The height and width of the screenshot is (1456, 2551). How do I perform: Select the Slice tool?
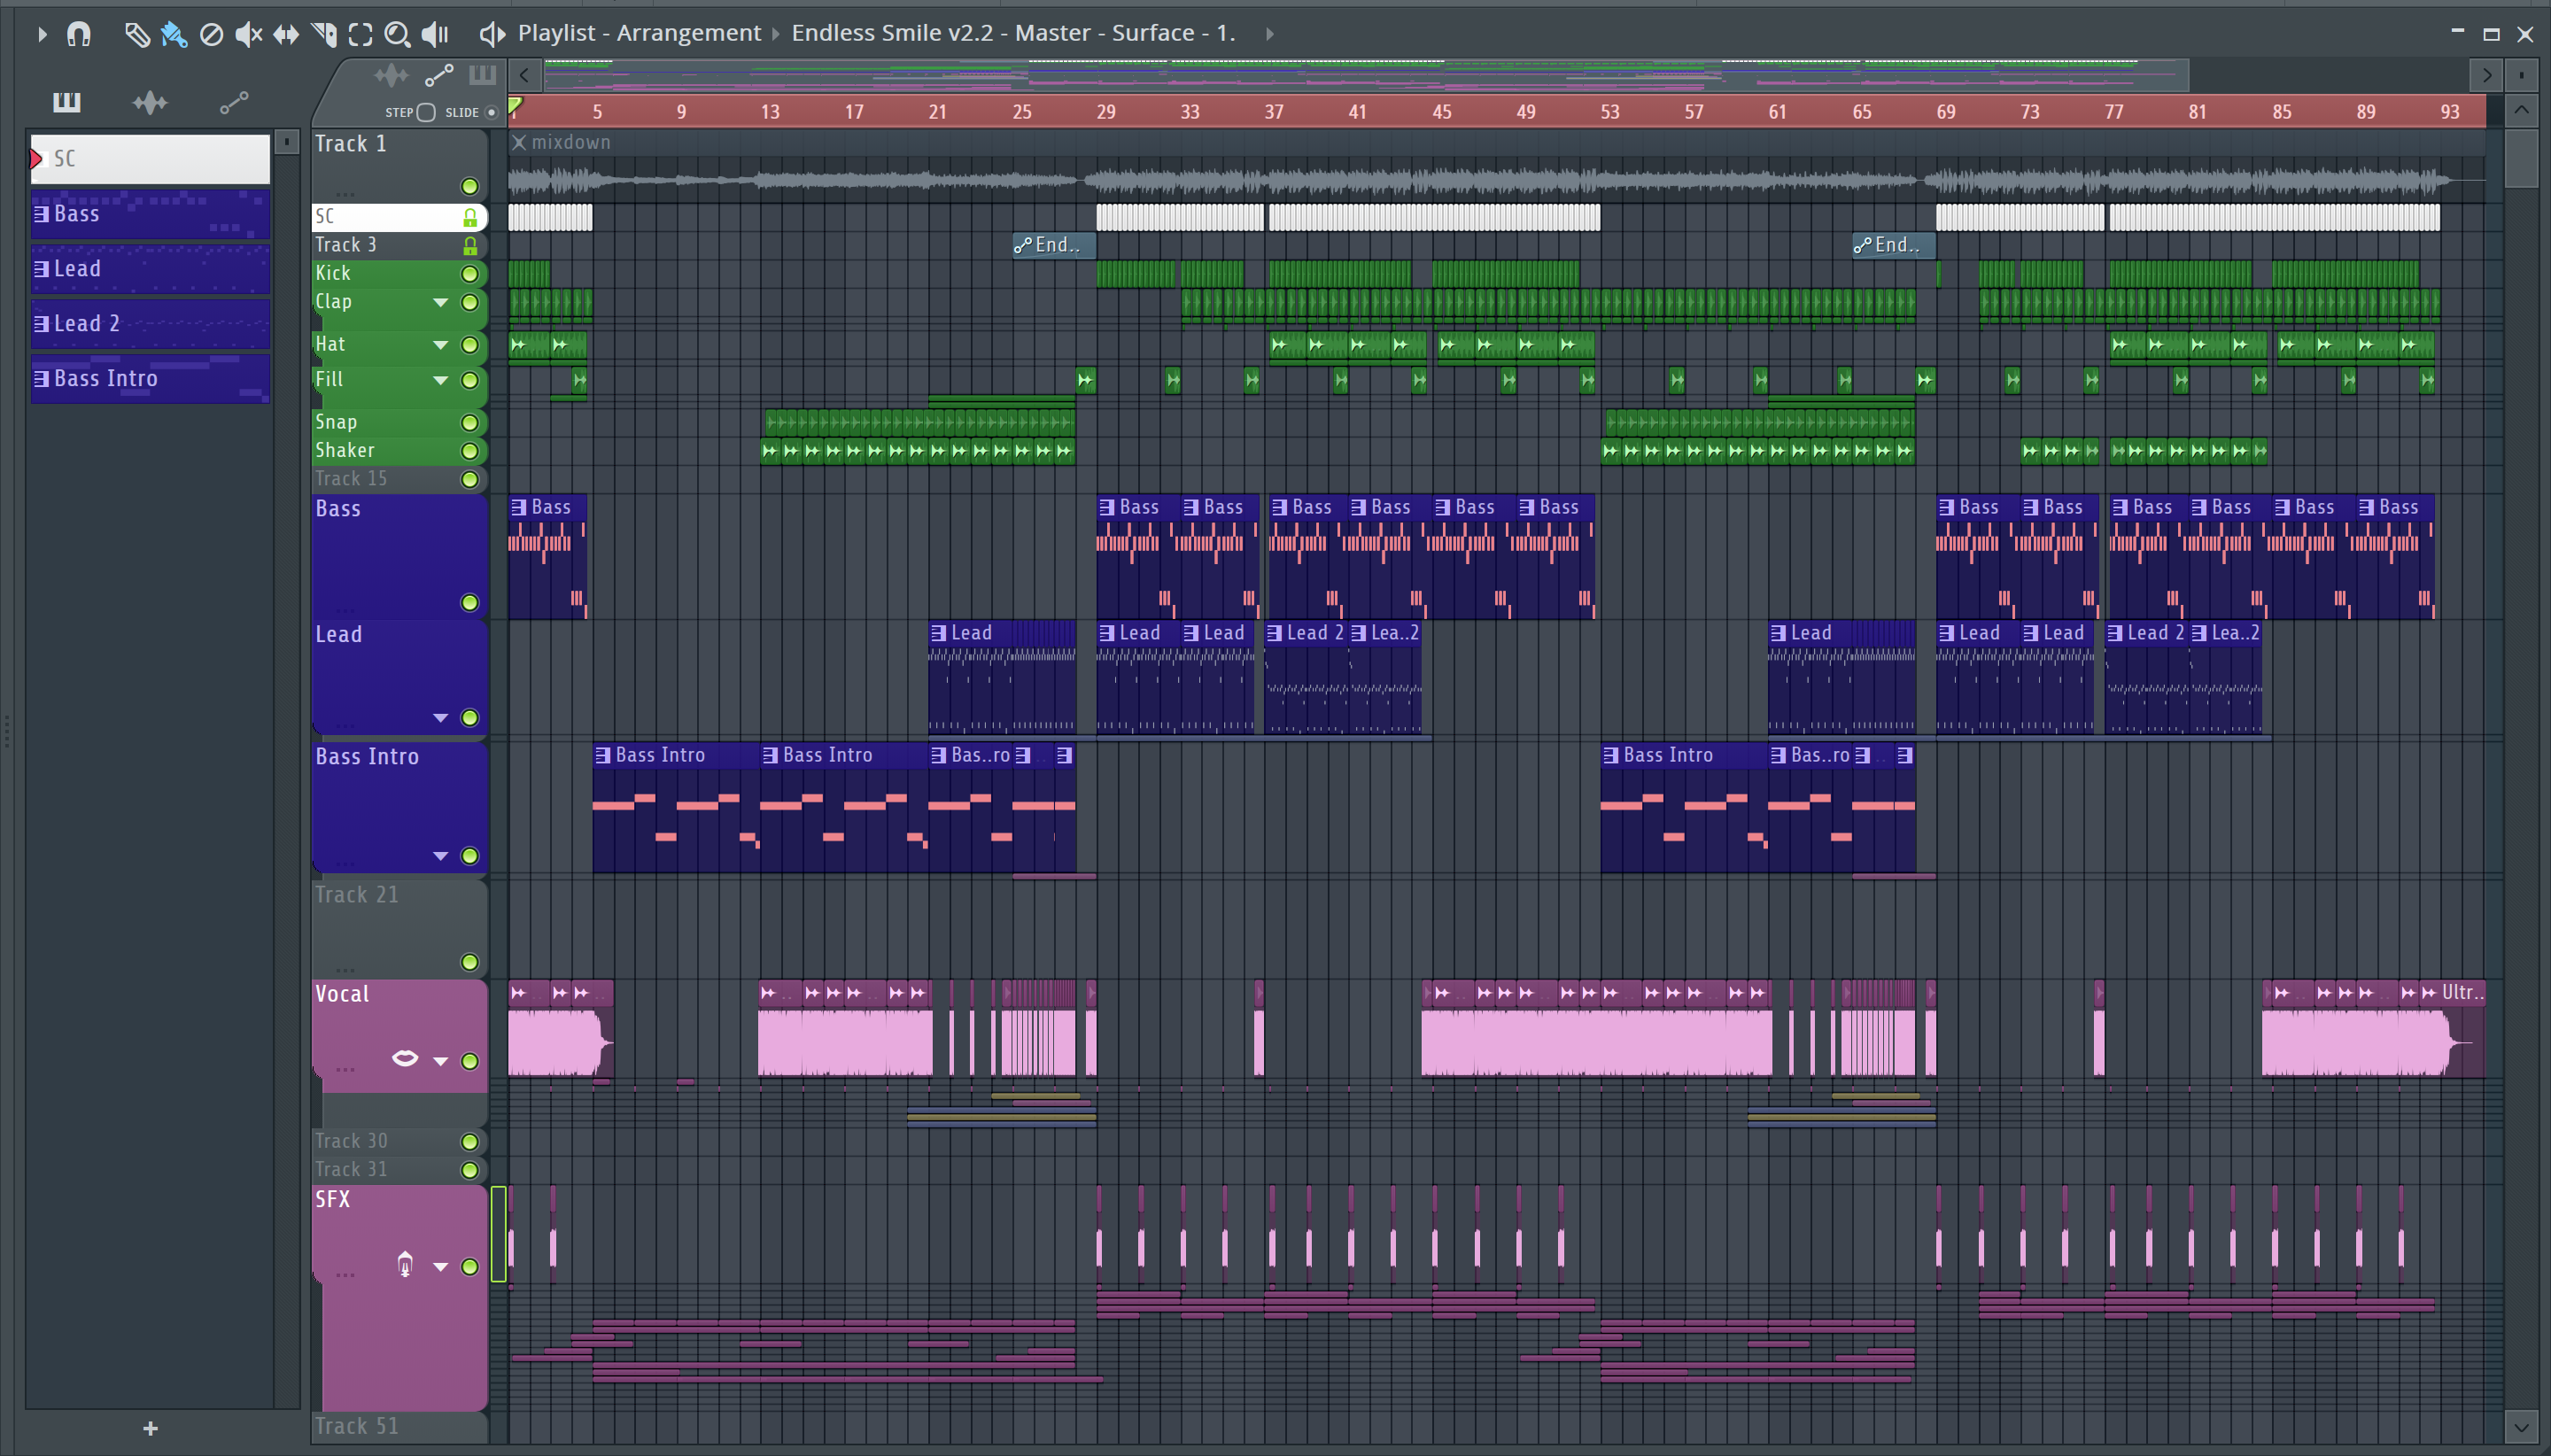coord(323,35)
